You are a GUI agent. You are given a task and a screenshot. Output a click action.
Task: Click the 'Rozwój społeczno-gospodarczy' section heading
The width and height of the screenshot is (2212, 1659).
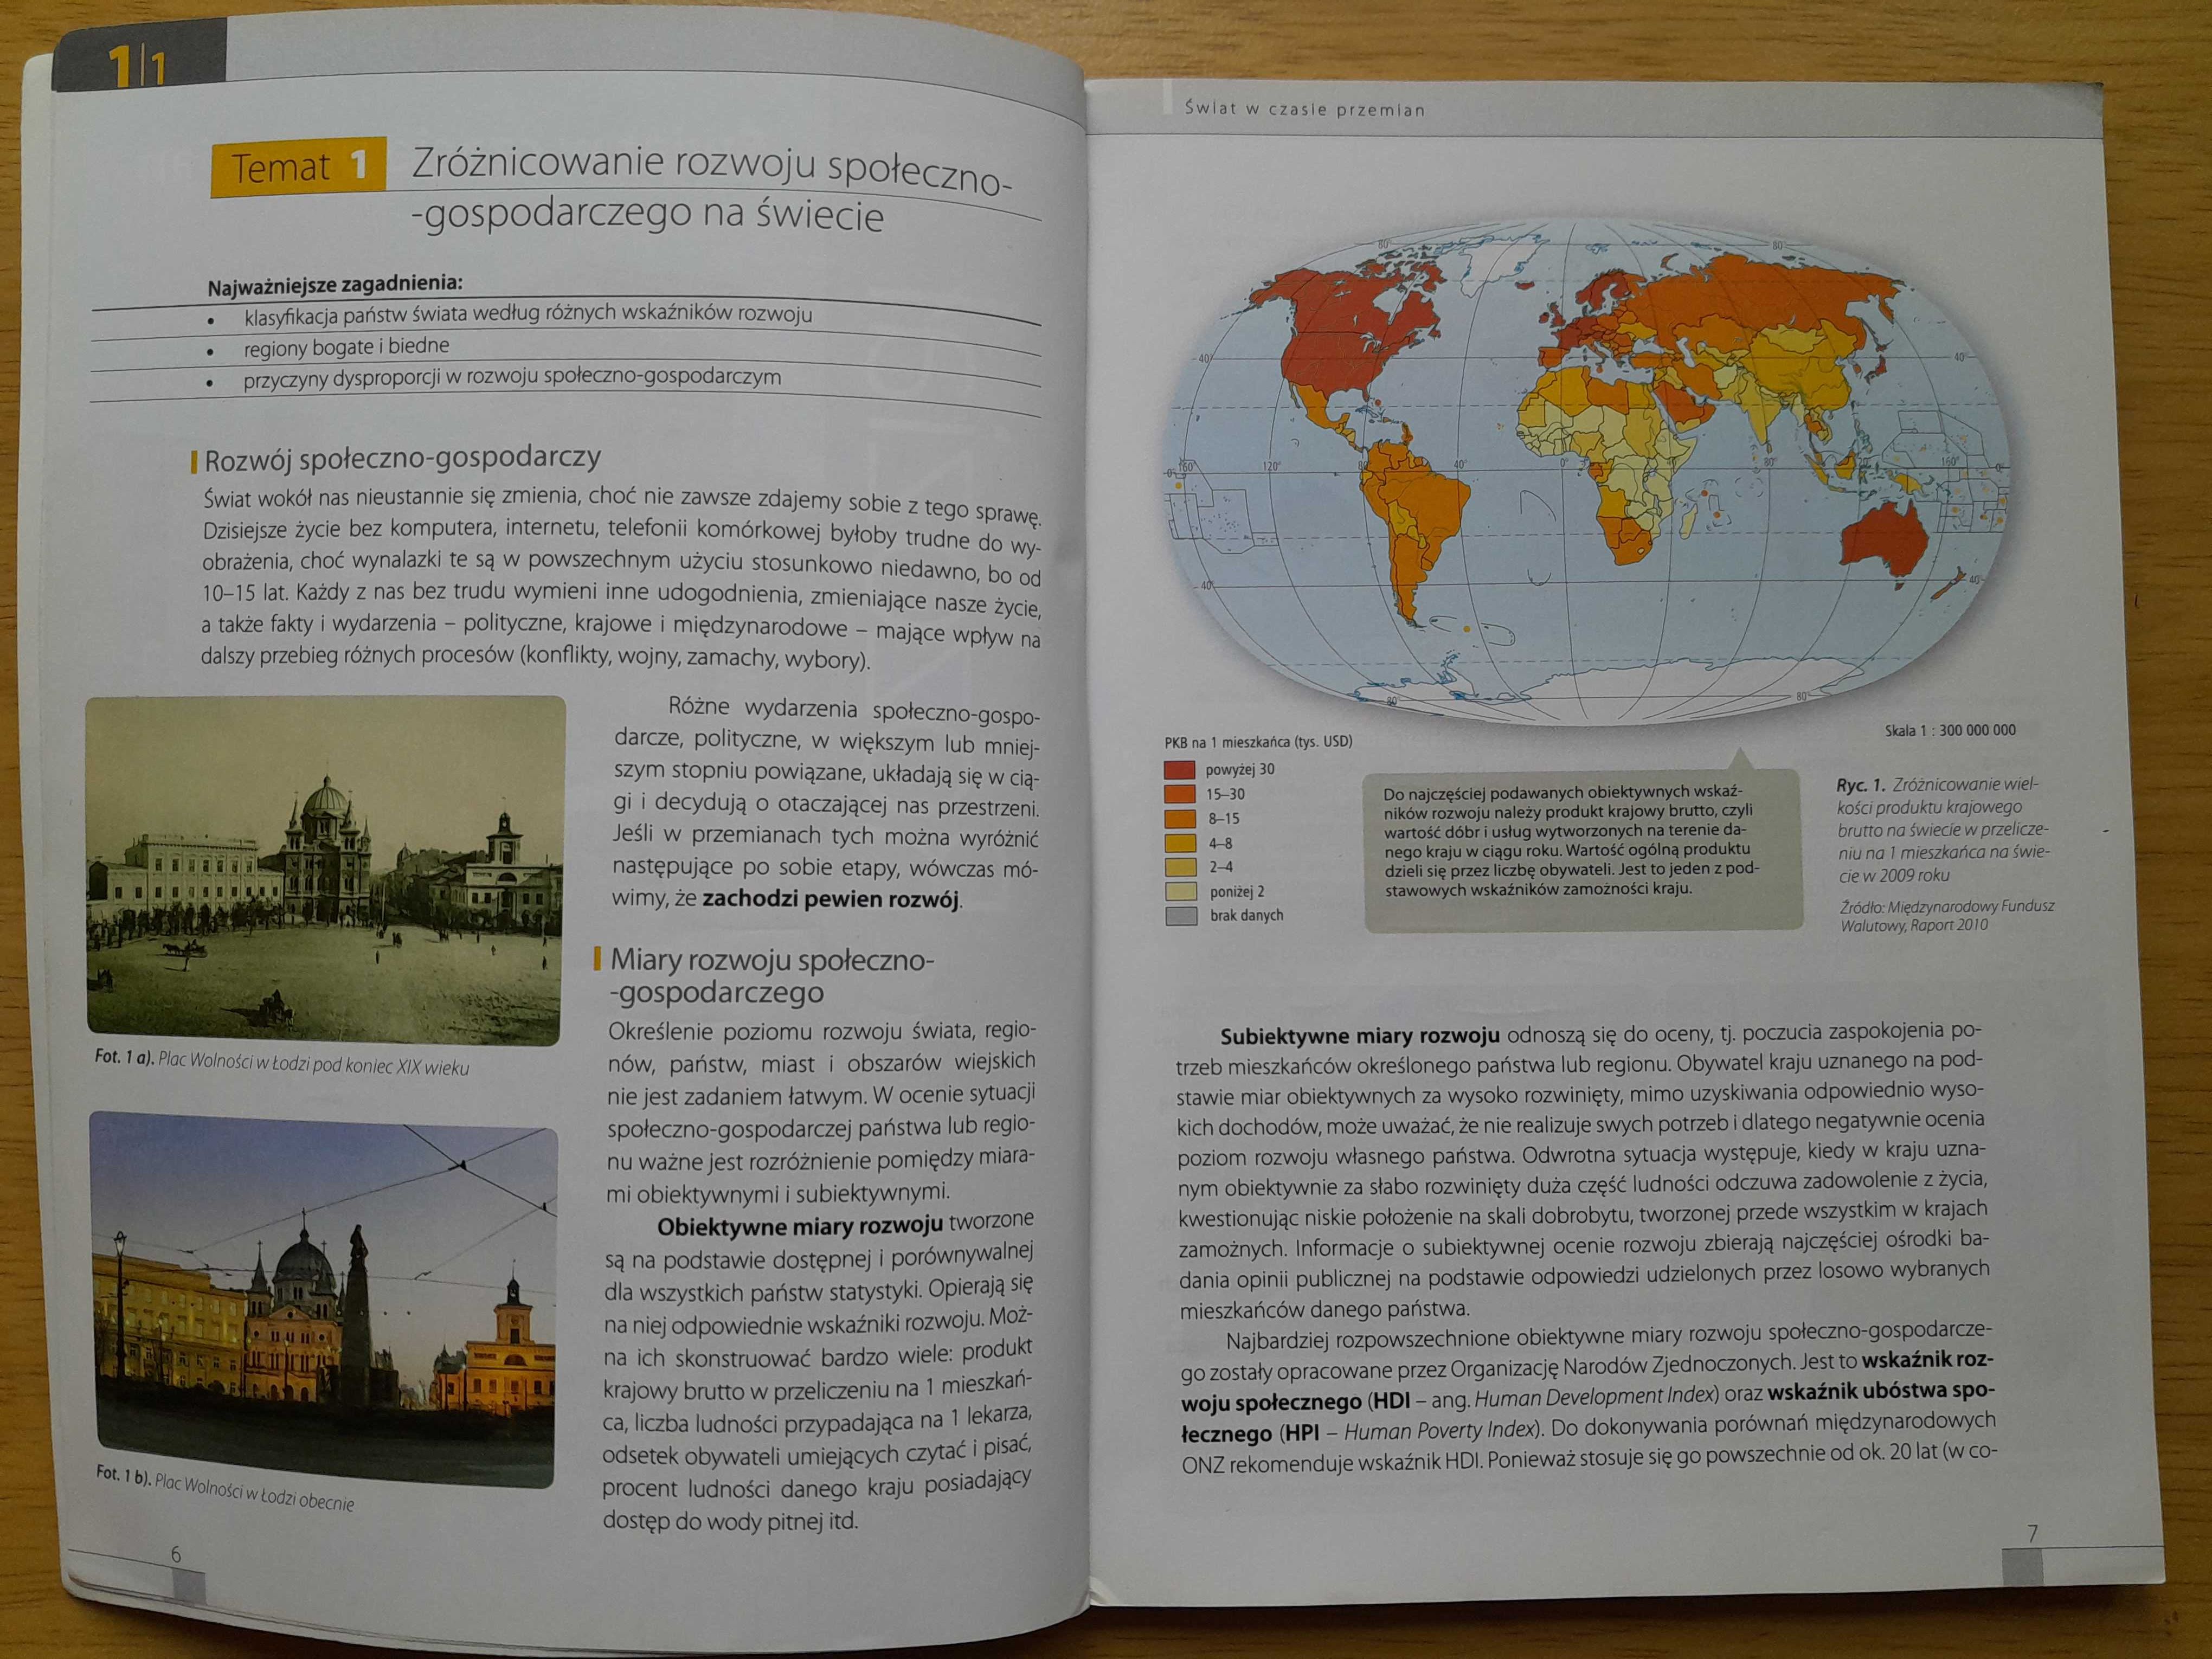coord(402,459)
